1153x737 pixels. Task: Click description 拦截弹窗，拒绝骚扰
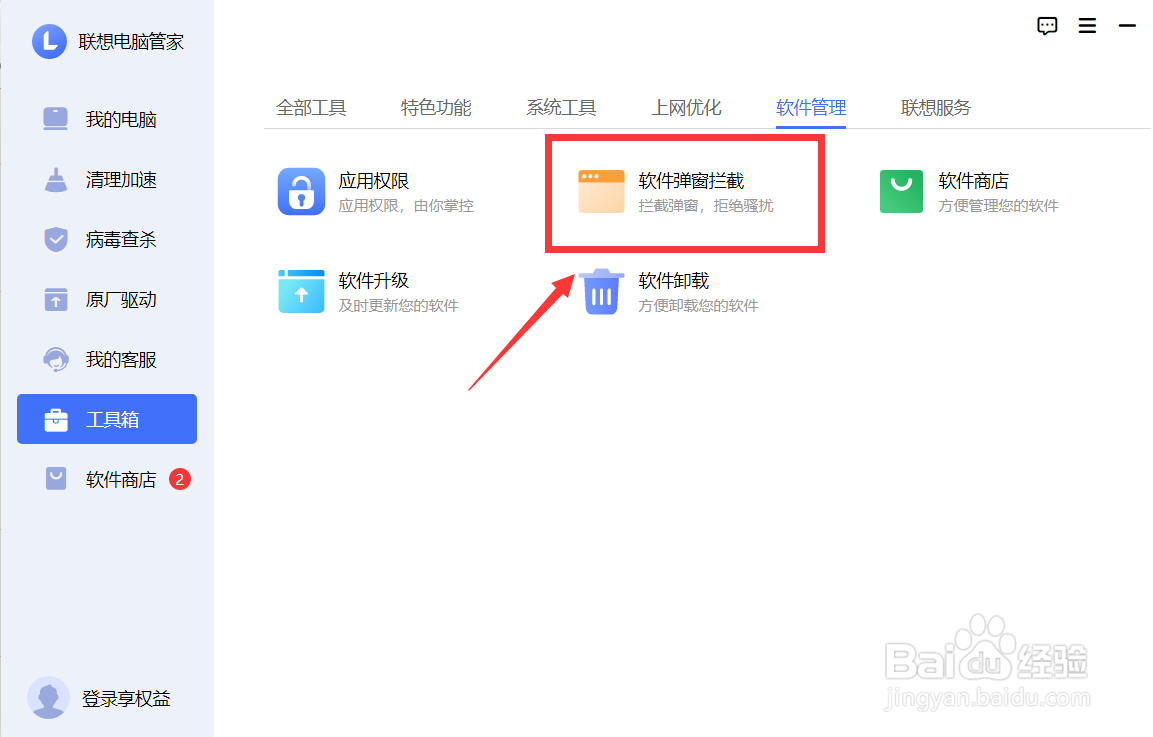click(x=706, y=206)
